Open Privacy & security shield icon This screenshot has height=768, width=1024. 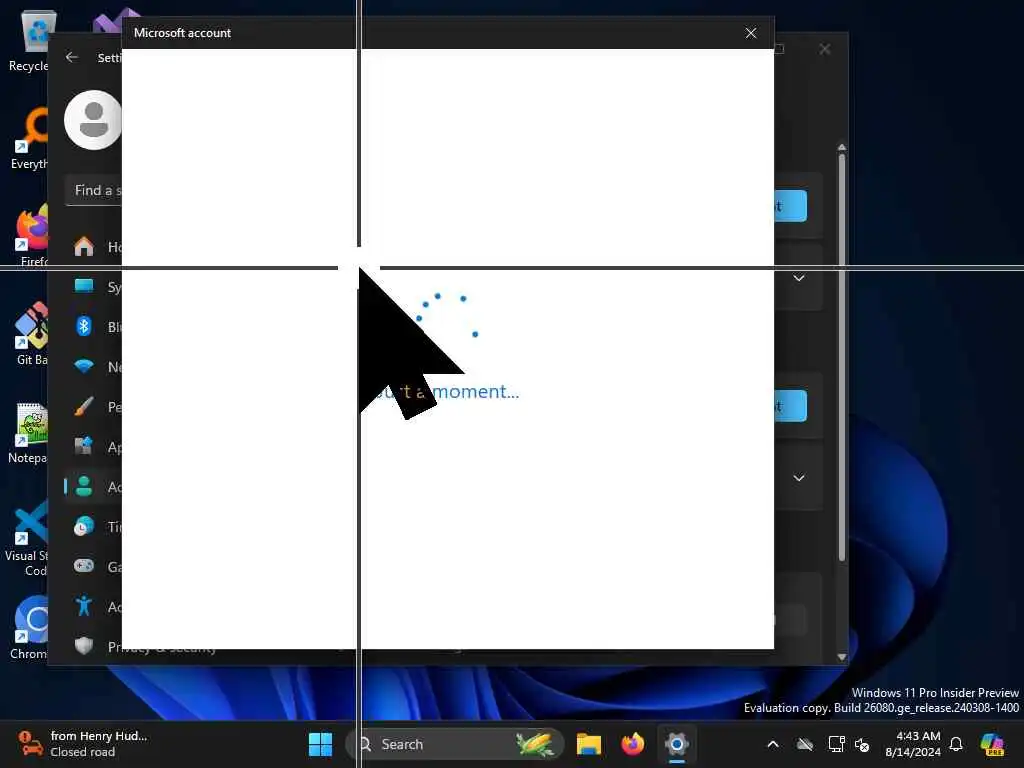pos(84,646)
